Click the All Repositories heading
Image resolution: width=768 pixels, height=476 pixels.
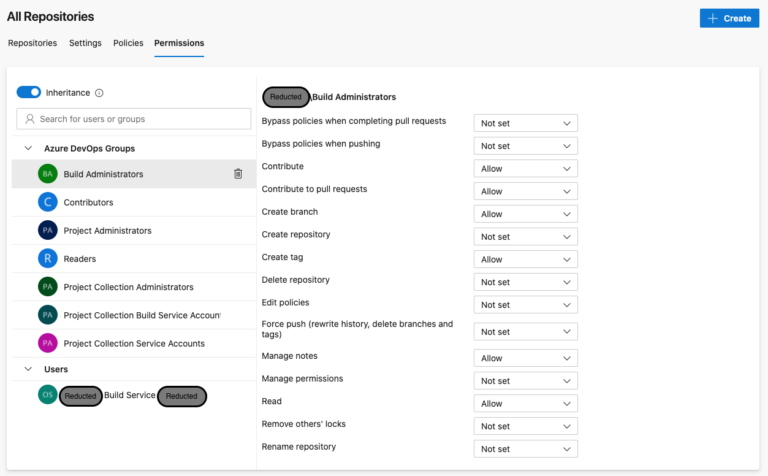(x=50, y=17)
